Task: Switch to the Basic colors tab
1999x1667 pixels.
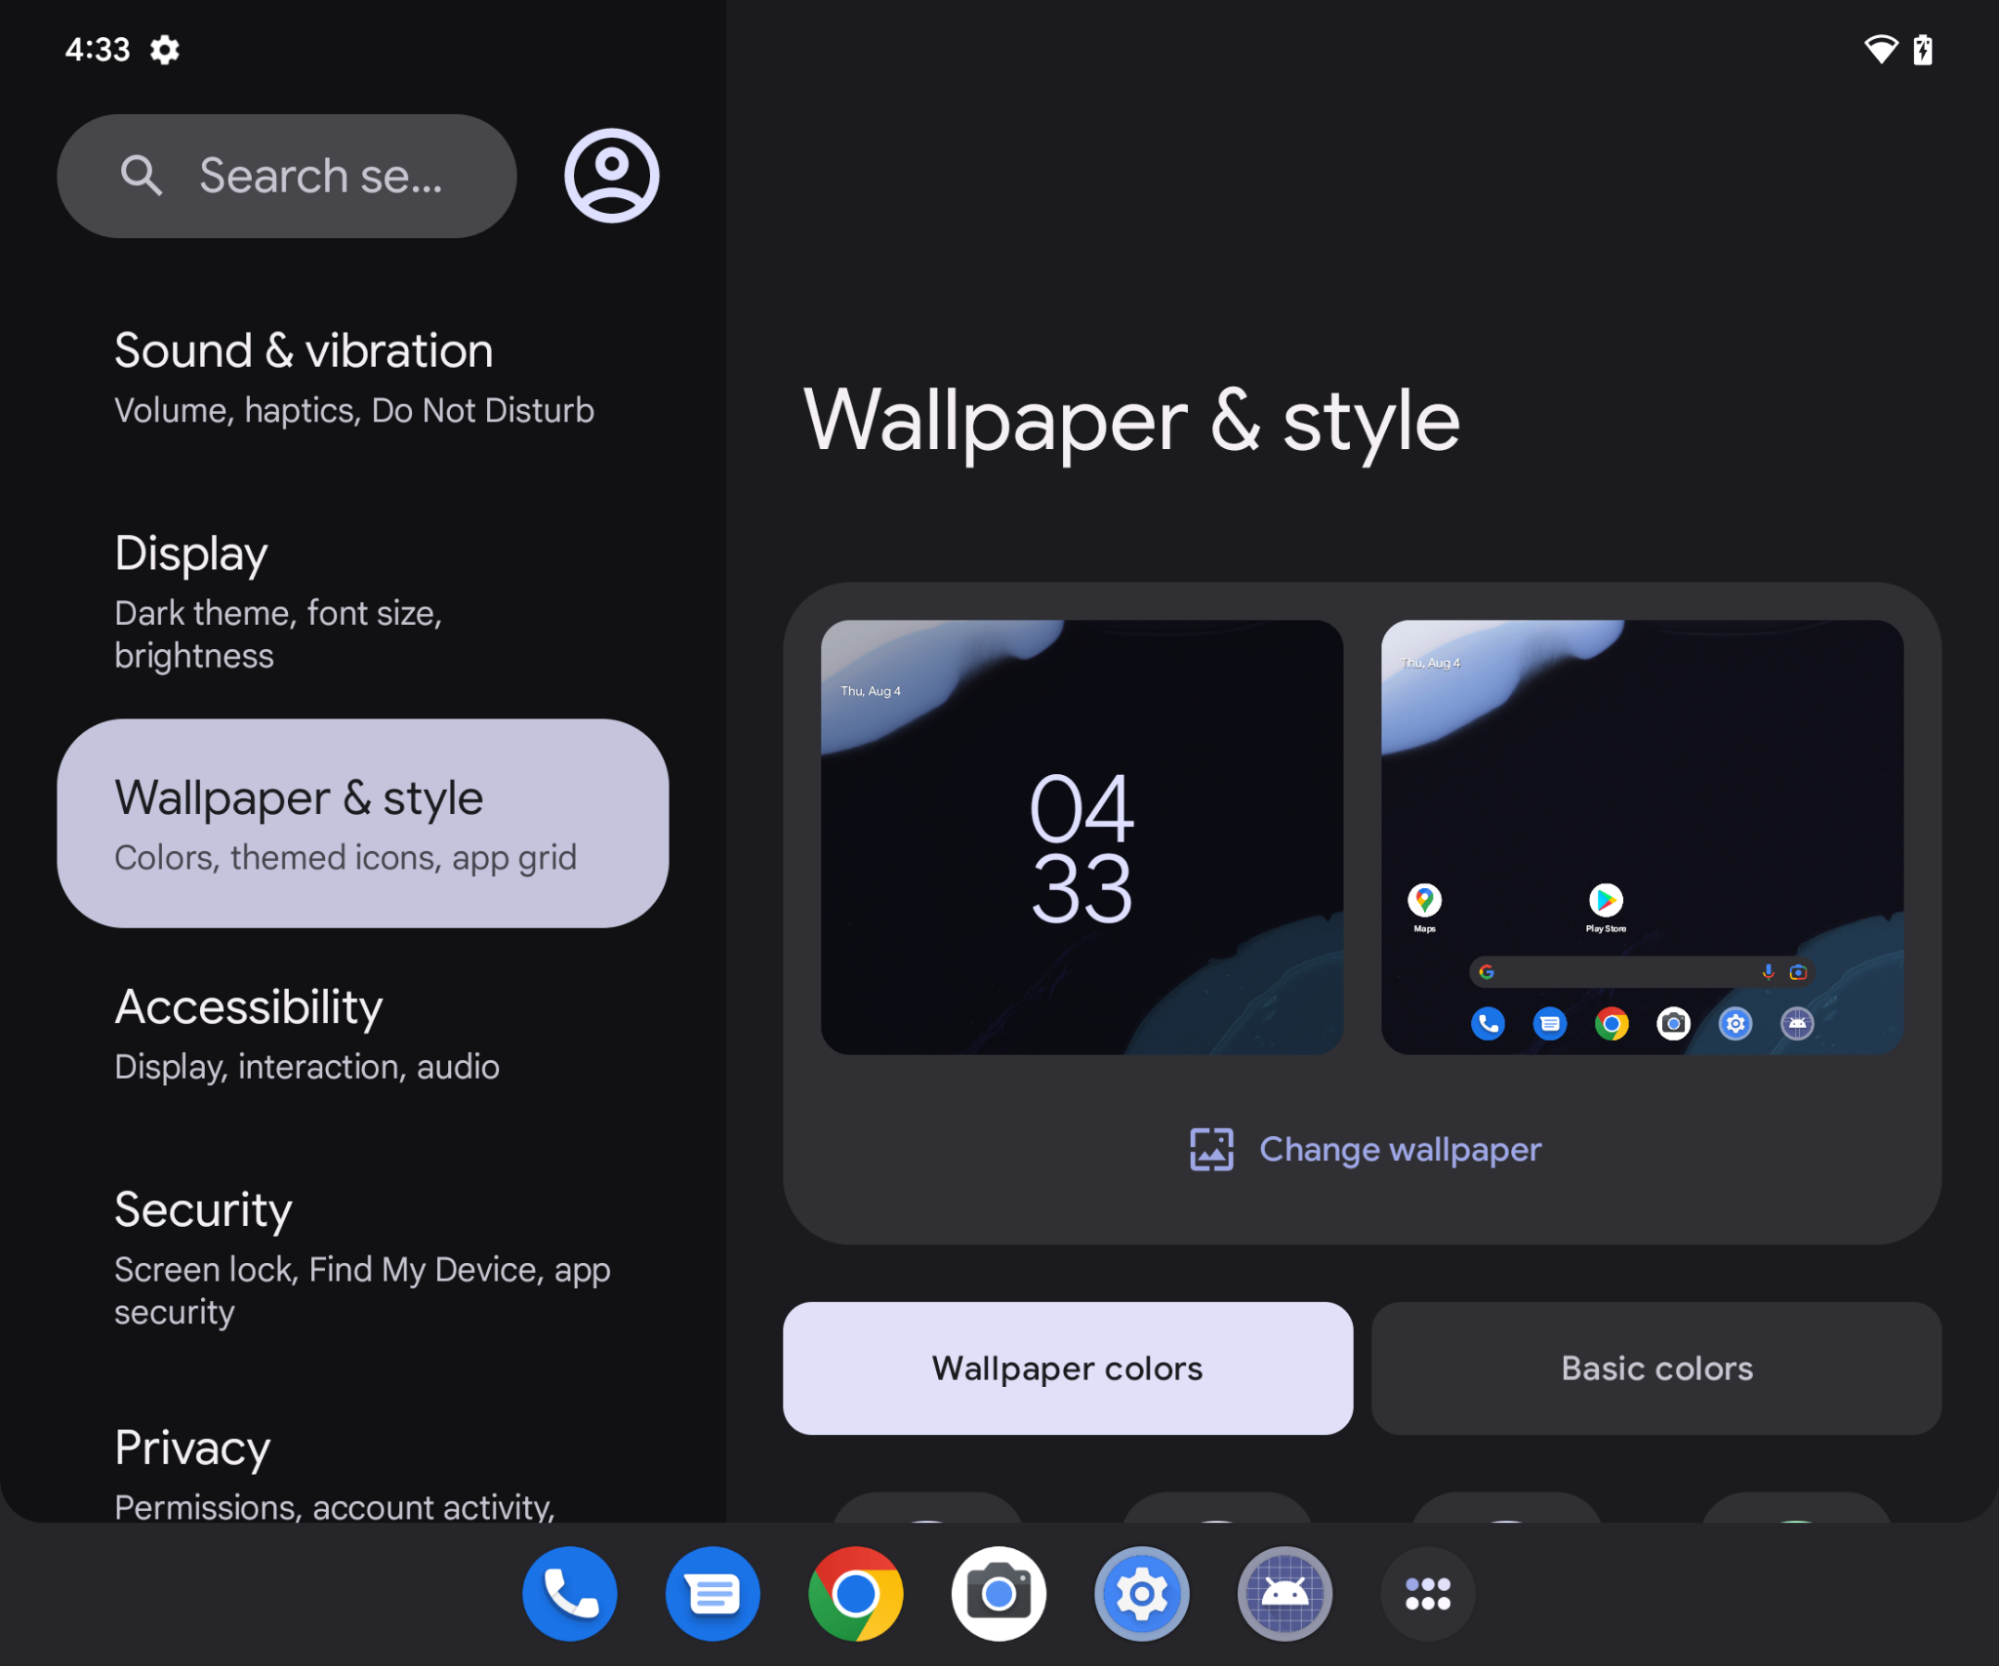Action: tap(1656, 1367)
